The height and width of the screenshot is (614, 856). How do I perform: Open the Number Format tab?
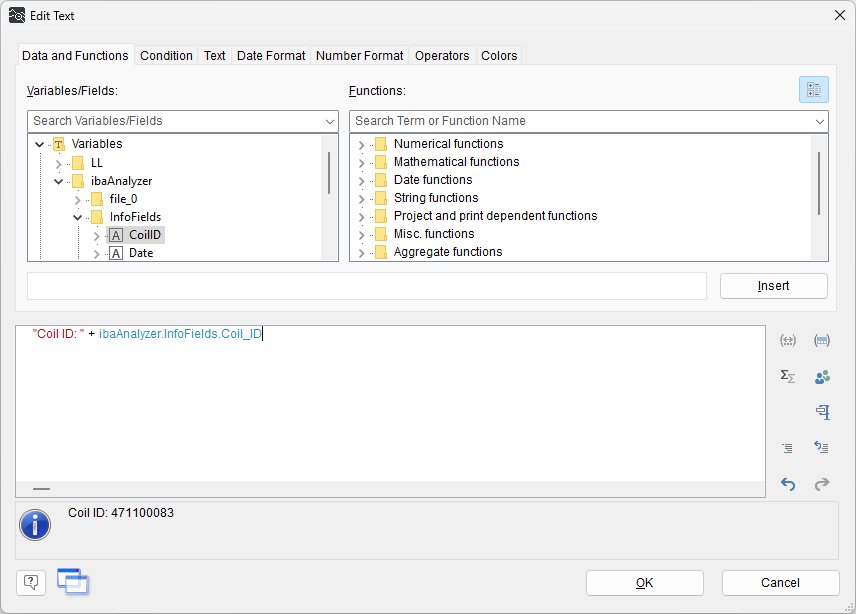359,56
